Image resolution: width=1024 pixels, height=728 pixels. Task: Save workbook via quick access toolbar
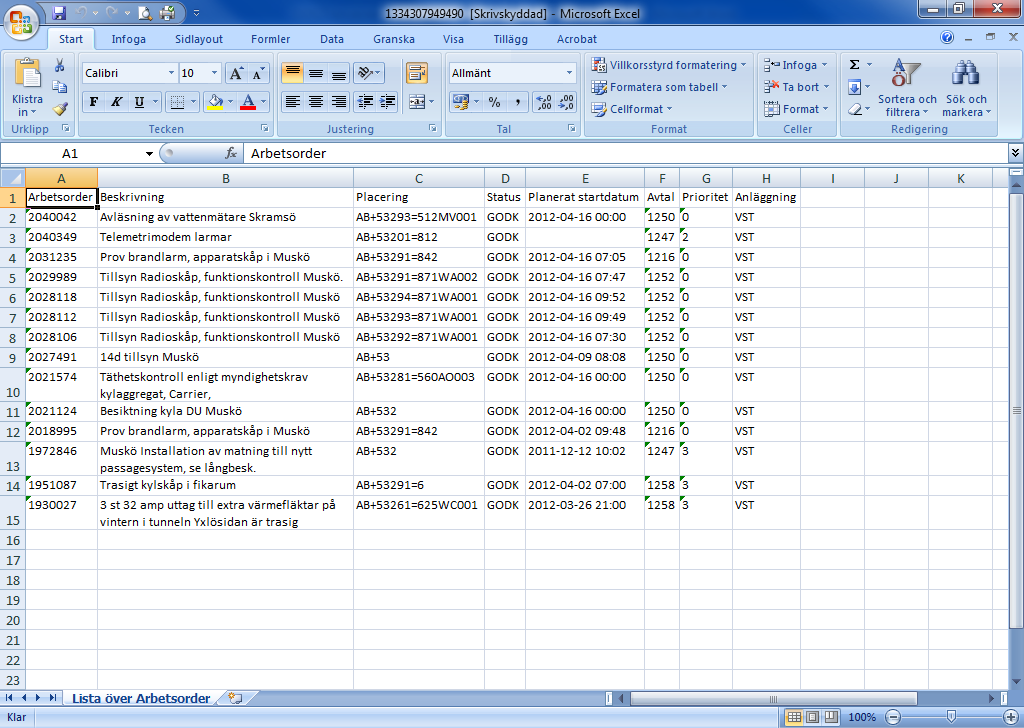[59, 12]
